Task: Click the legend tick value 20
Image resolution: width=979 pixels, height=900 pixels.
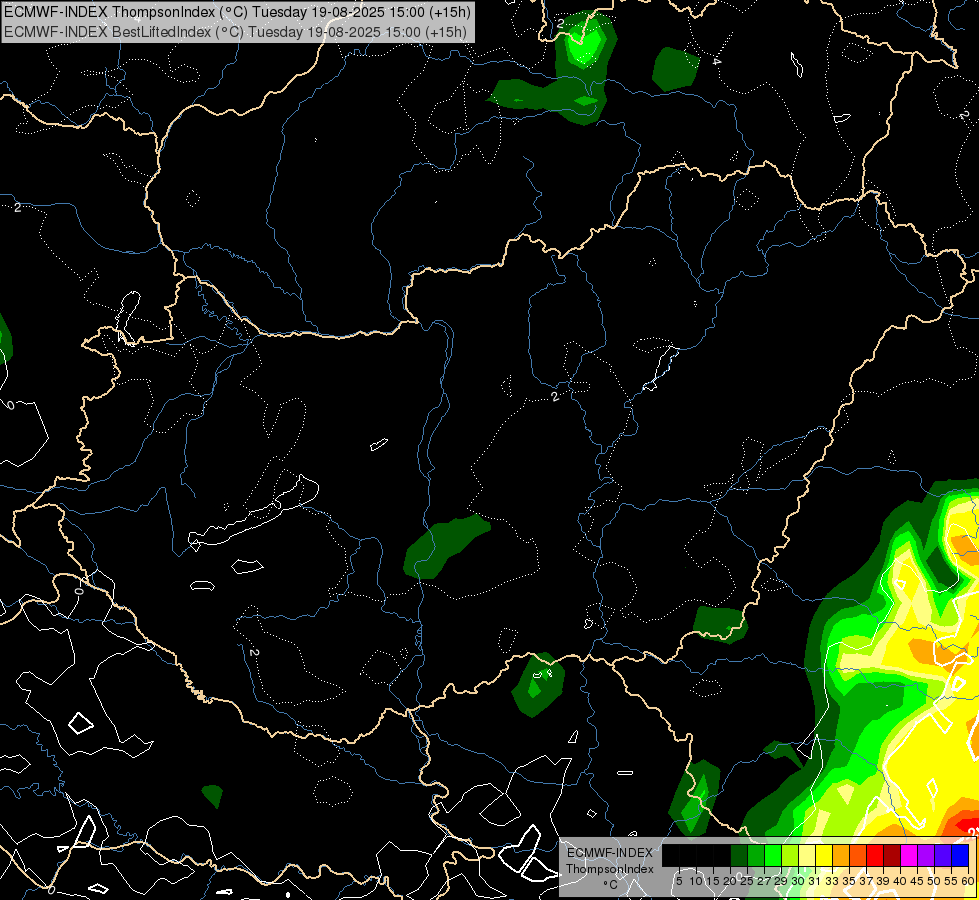Action: [730, 881]
